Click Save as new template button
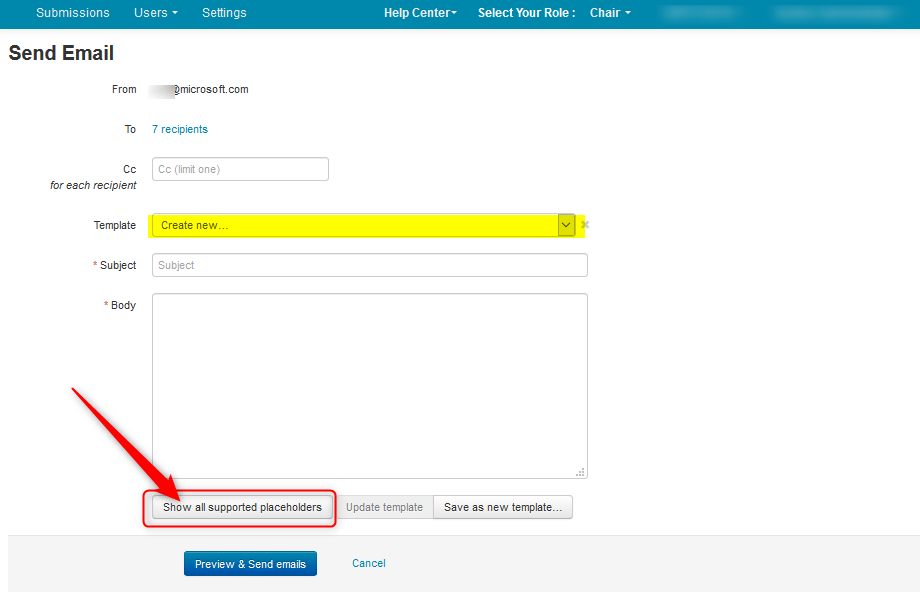The height and width of the screenshot is (595, 920). 503,507
